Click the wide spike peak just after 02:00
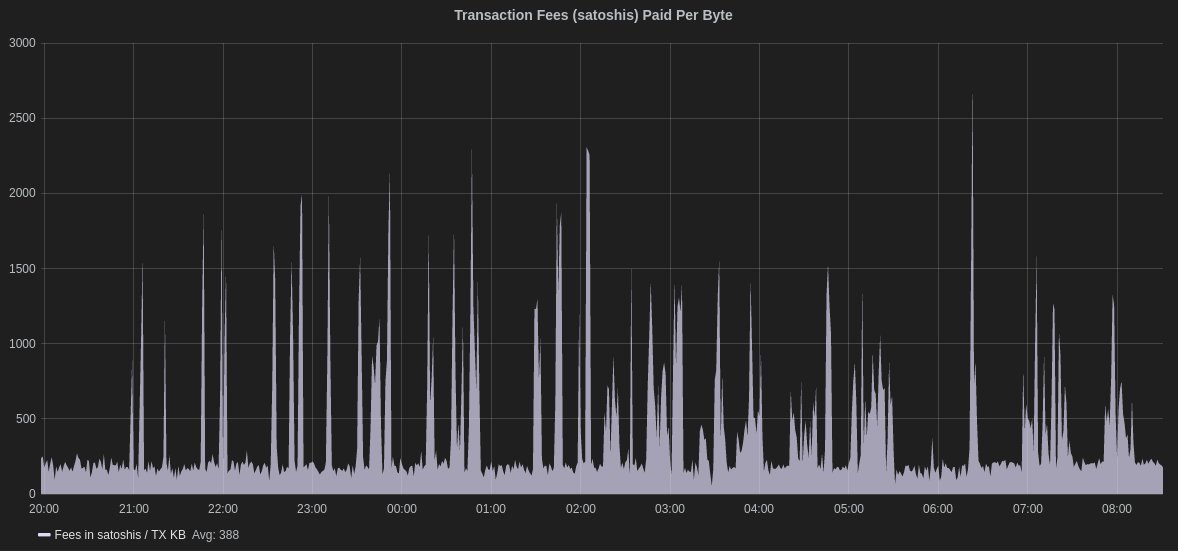 coord(587,150)
